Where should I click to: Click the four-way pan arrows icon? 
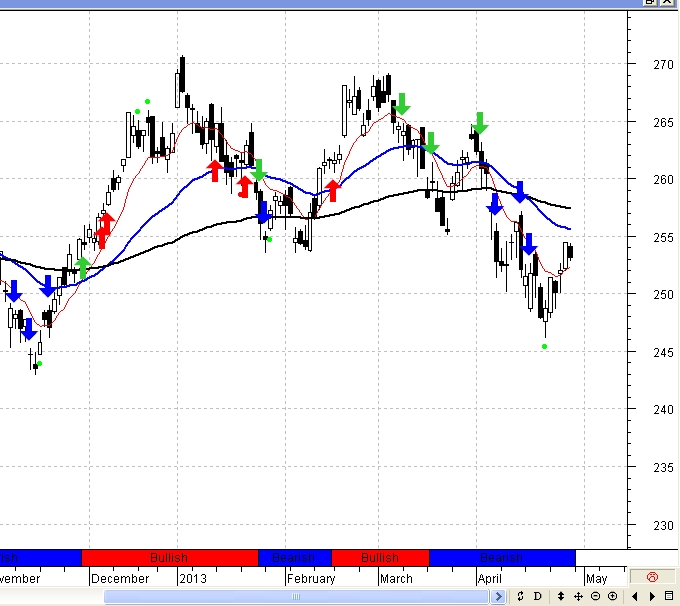(x=579, y=596)
